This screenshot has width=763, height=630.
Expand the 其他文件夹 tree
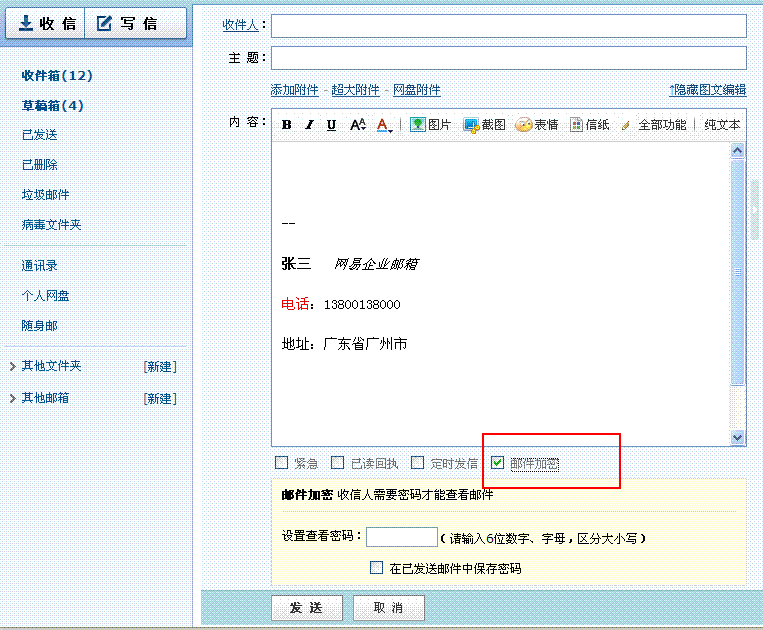13,366
